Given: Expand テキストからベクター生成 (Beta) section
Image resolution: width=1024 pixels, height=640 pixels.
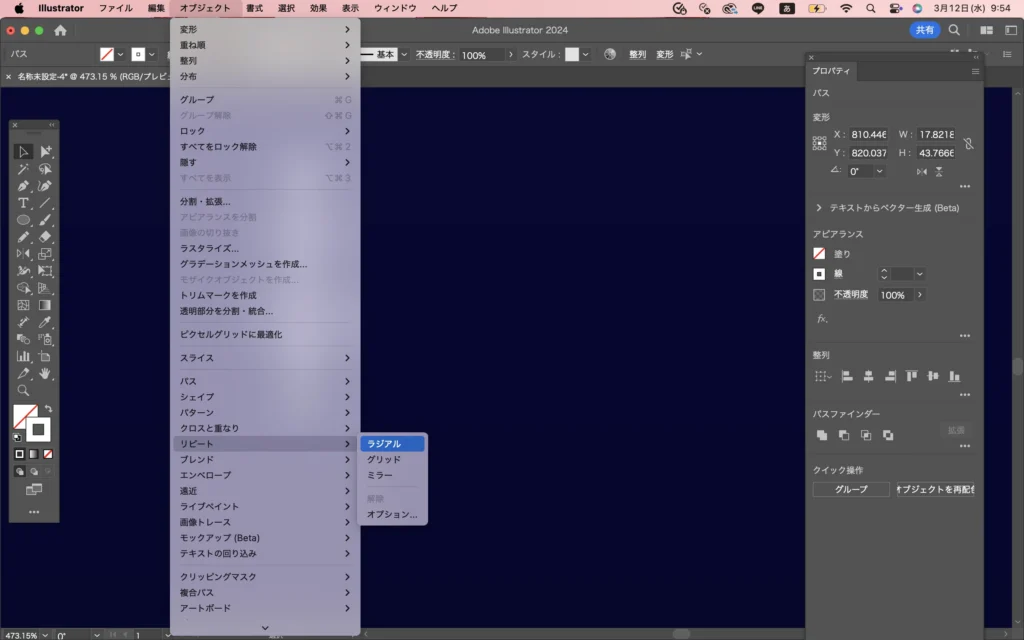Looking at the screenshot, I should (820, 208).
